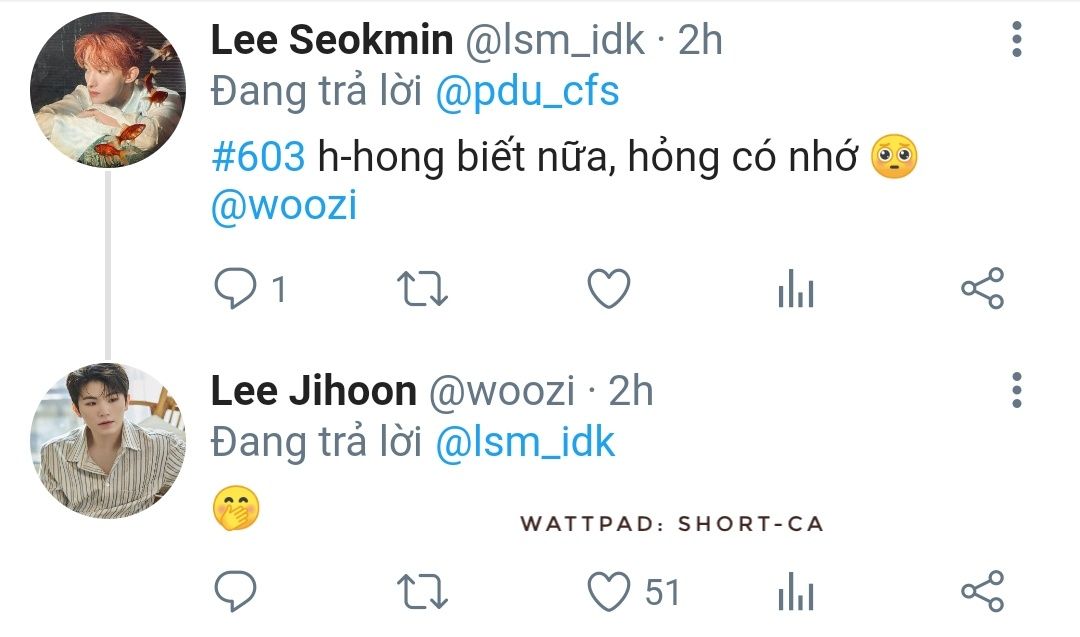
Task: View Lee Jihoon's profile picture
Action: click(x=108, y=441)
